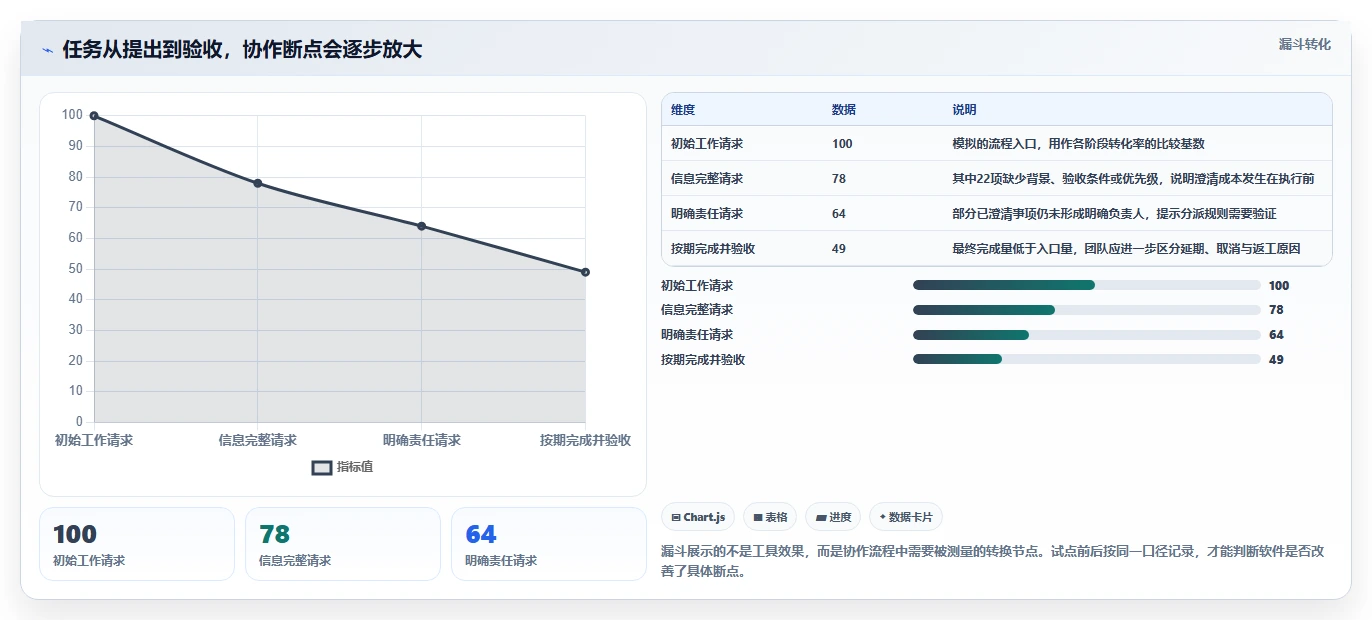This screenshot has height=620, width=1372.
Task: Click the table value 78
Action: pyautogui.click(x=839, y=179)
